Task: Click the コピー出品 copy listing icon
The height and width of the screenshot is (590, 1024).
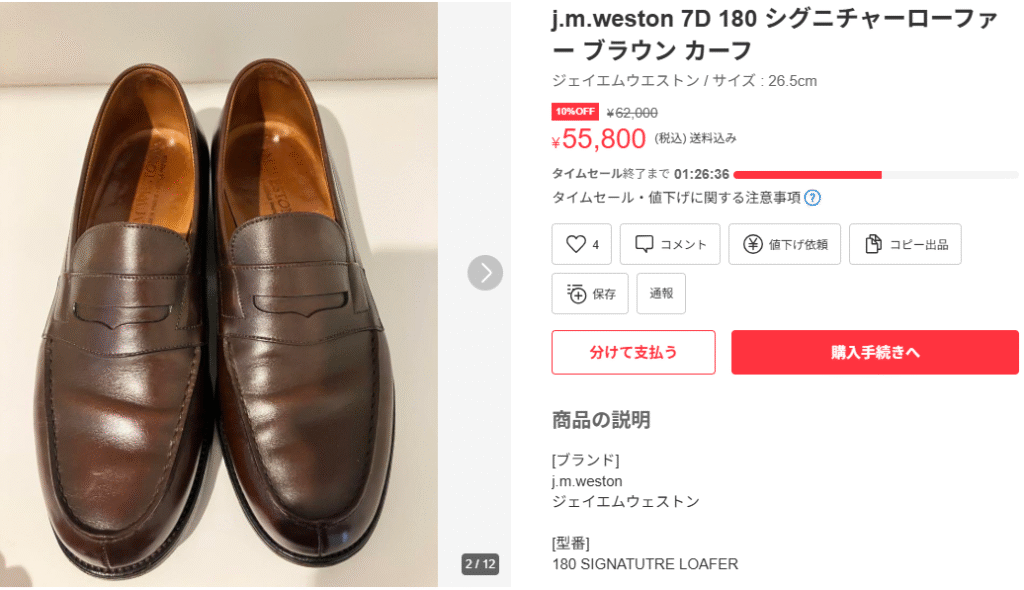Action: [873, 244]
